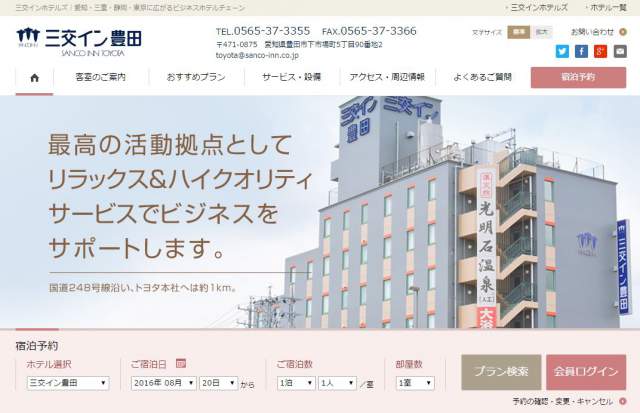Open the year-month dropdown 2016年08月
This screenshot has width=640, height=413.
point(164,383)
